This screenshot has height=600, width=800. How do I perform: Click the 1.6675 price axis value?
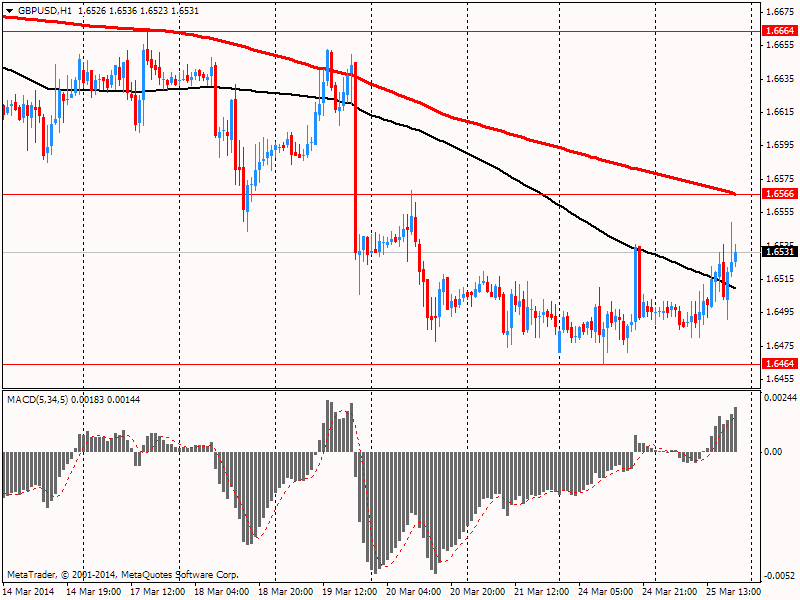tap(780, 12)
